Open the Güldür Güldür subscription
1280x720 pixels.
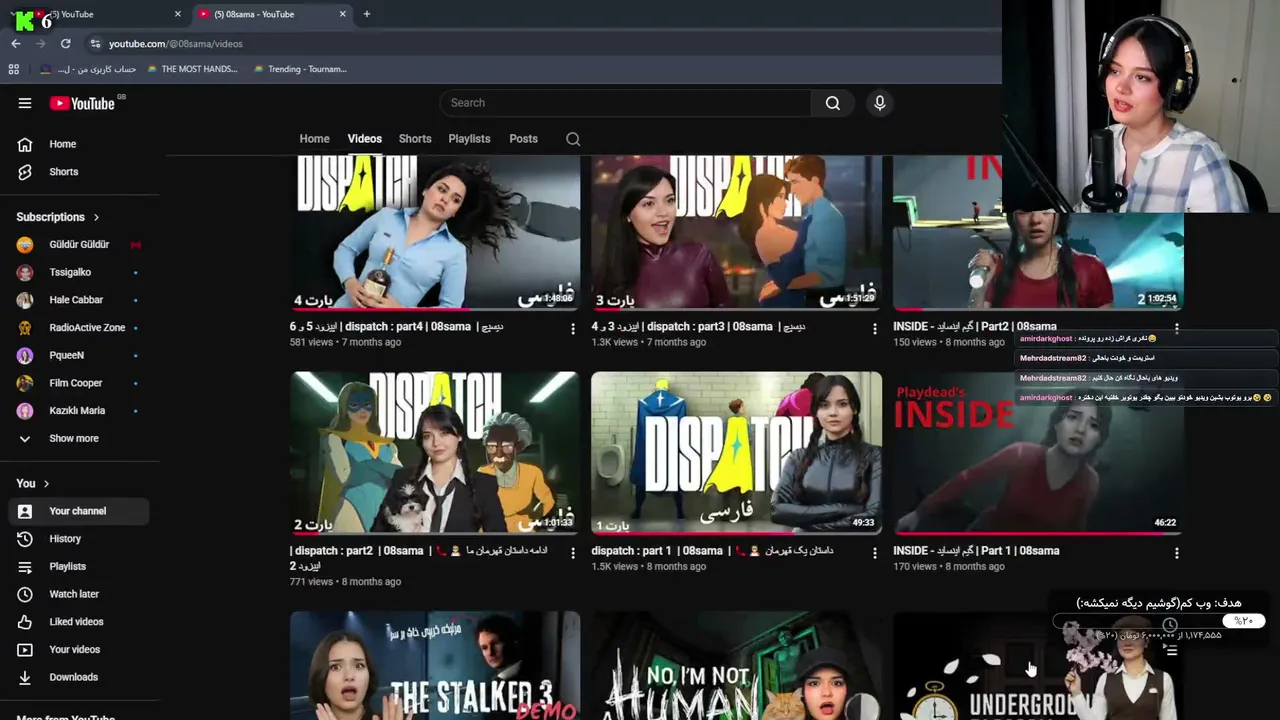click(x=79, y=244)
